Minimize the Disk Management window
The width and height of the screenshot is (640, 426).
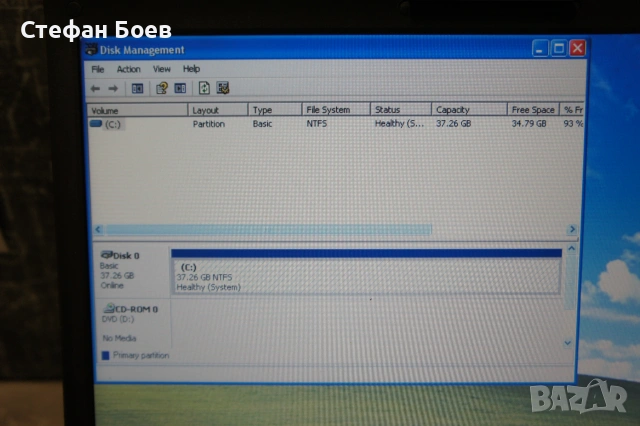point(540,49)
